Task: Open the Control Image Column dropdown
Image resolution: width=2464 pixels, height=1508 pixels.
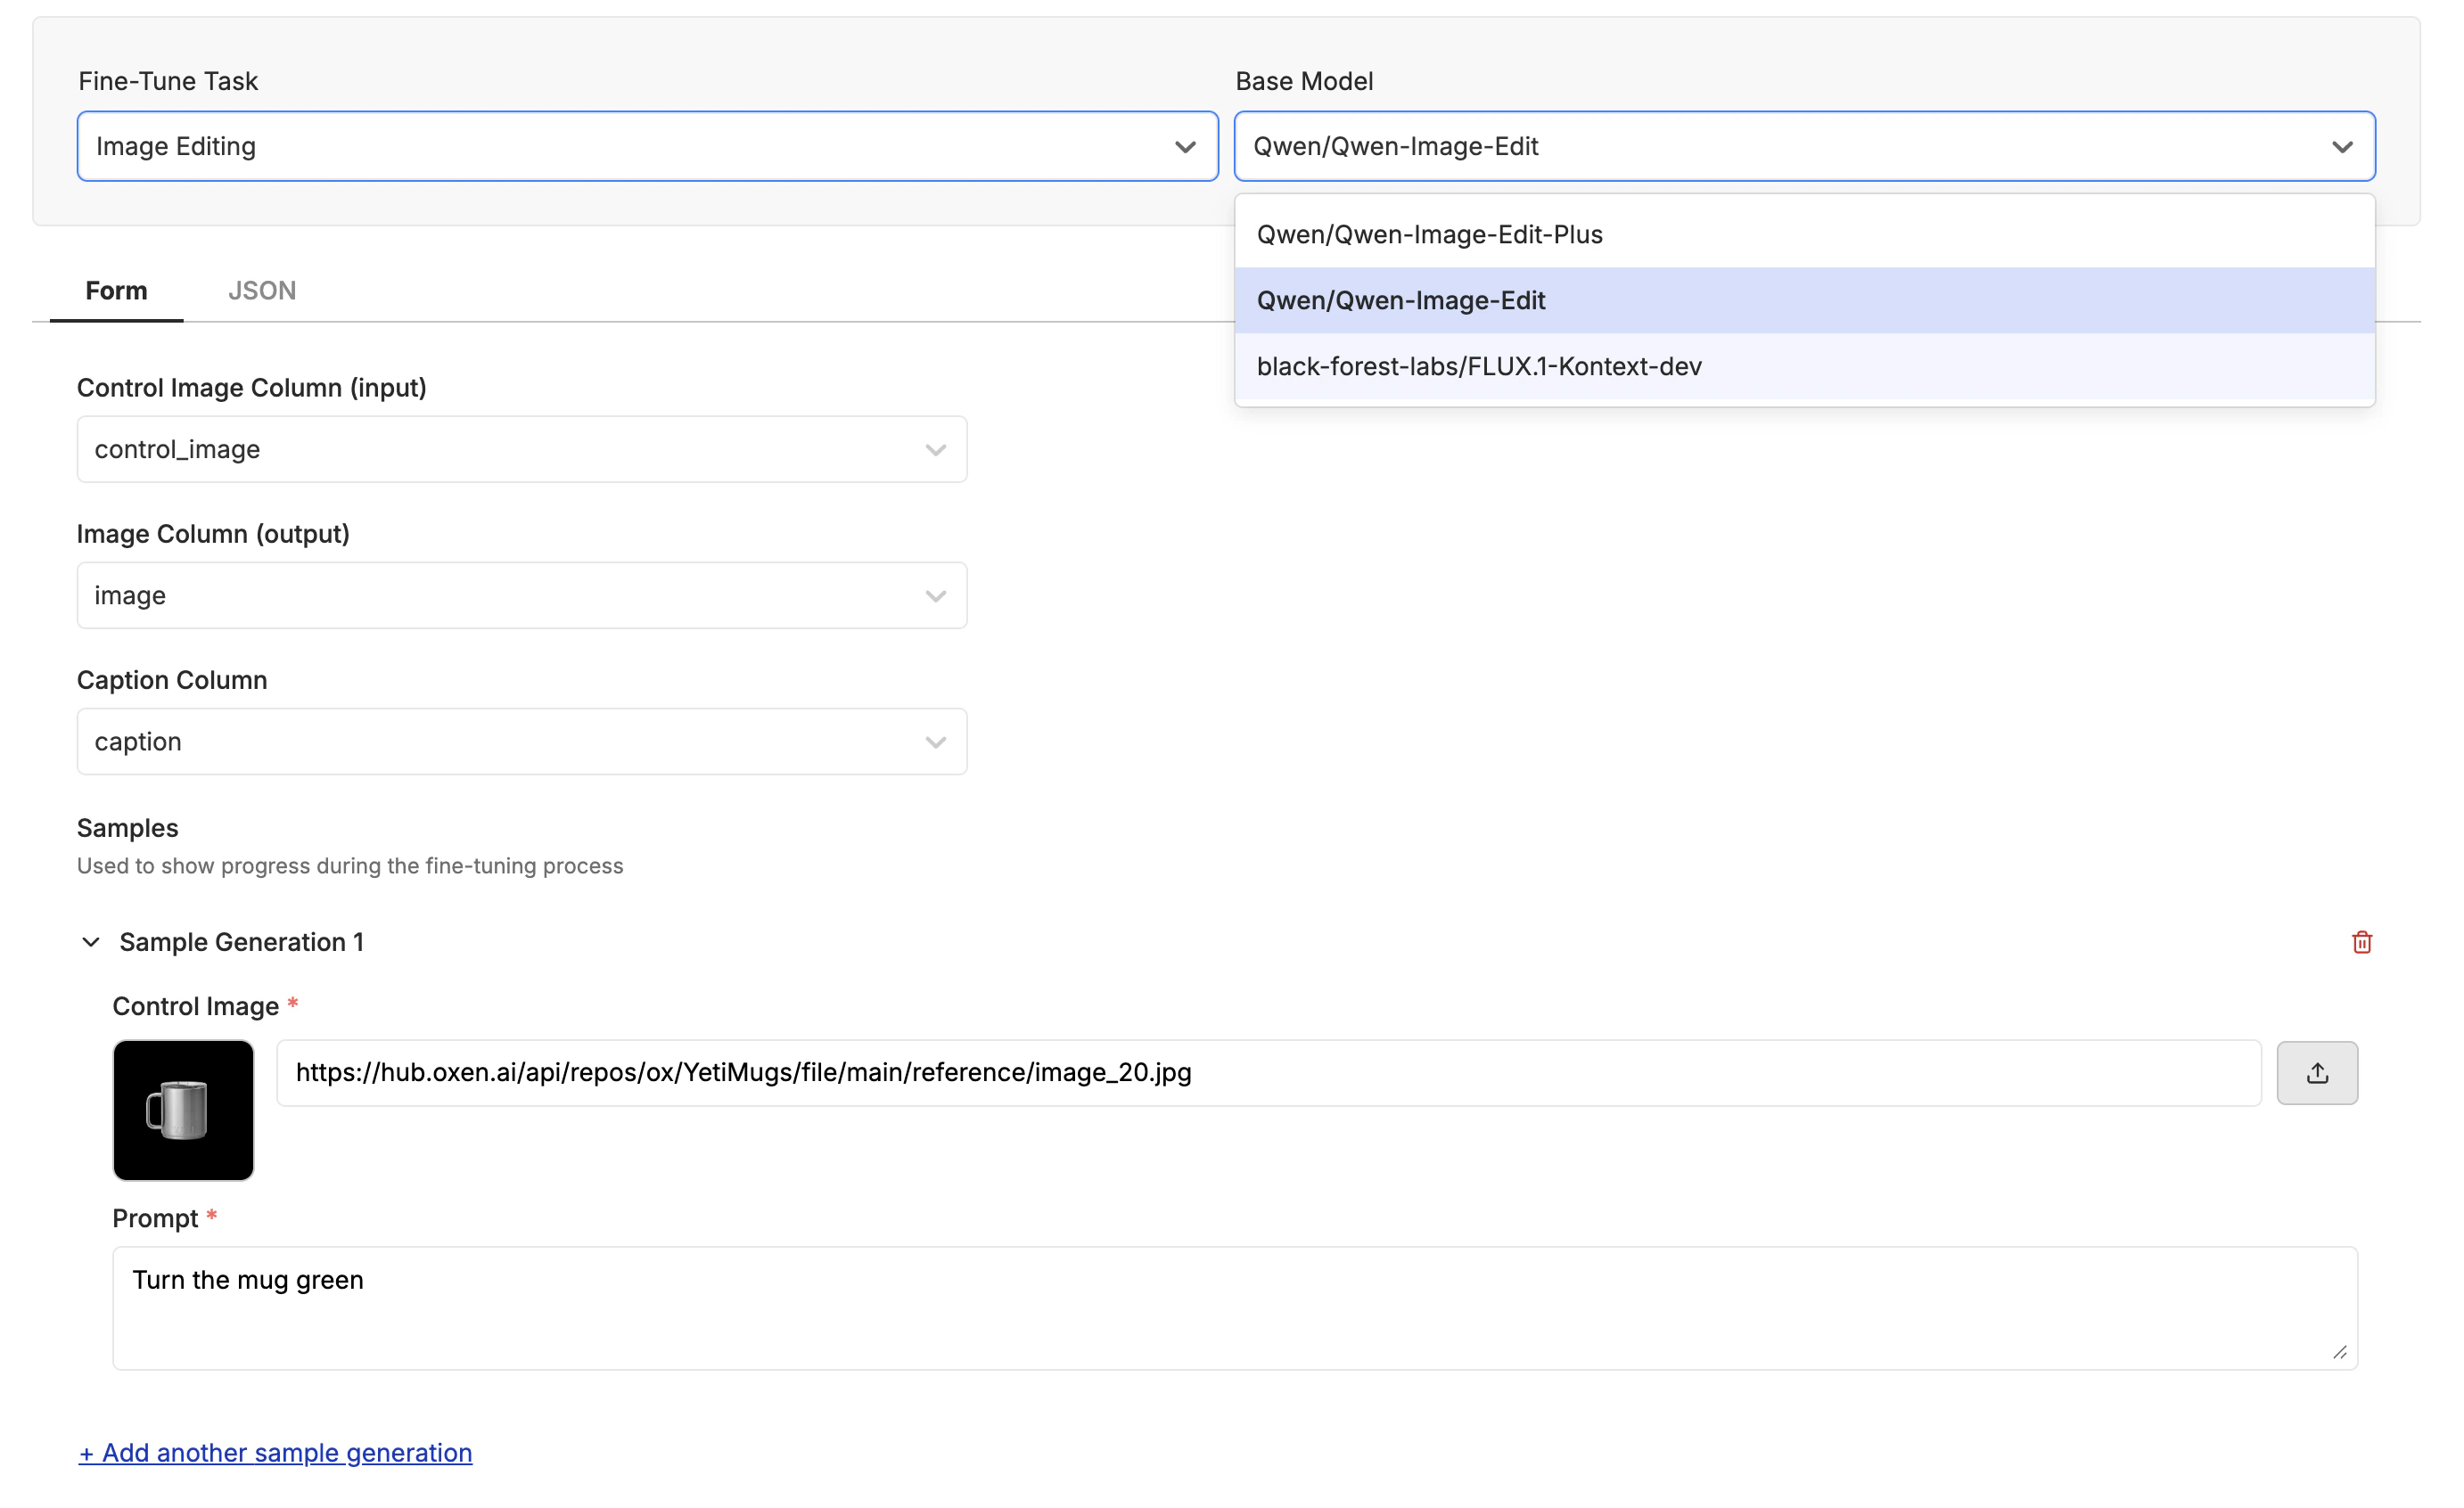Action: pos(521,449)
